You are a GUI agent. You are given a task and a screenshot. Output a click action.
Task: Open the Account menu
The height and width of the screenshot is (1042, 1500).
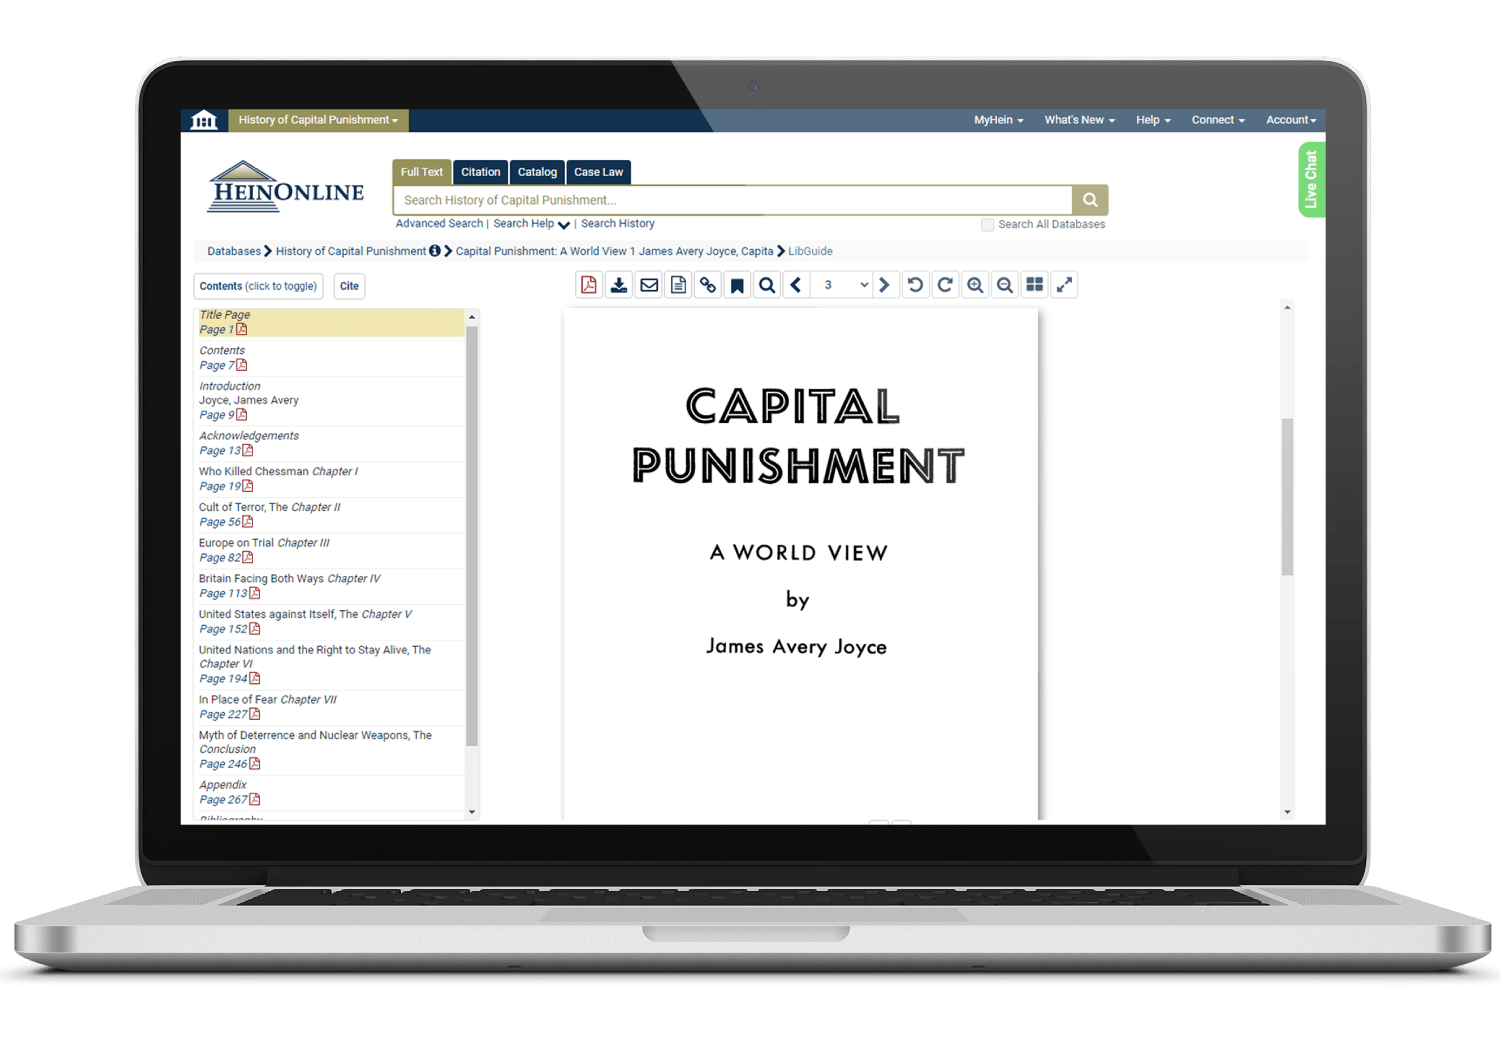click(x=1291, y=120)
